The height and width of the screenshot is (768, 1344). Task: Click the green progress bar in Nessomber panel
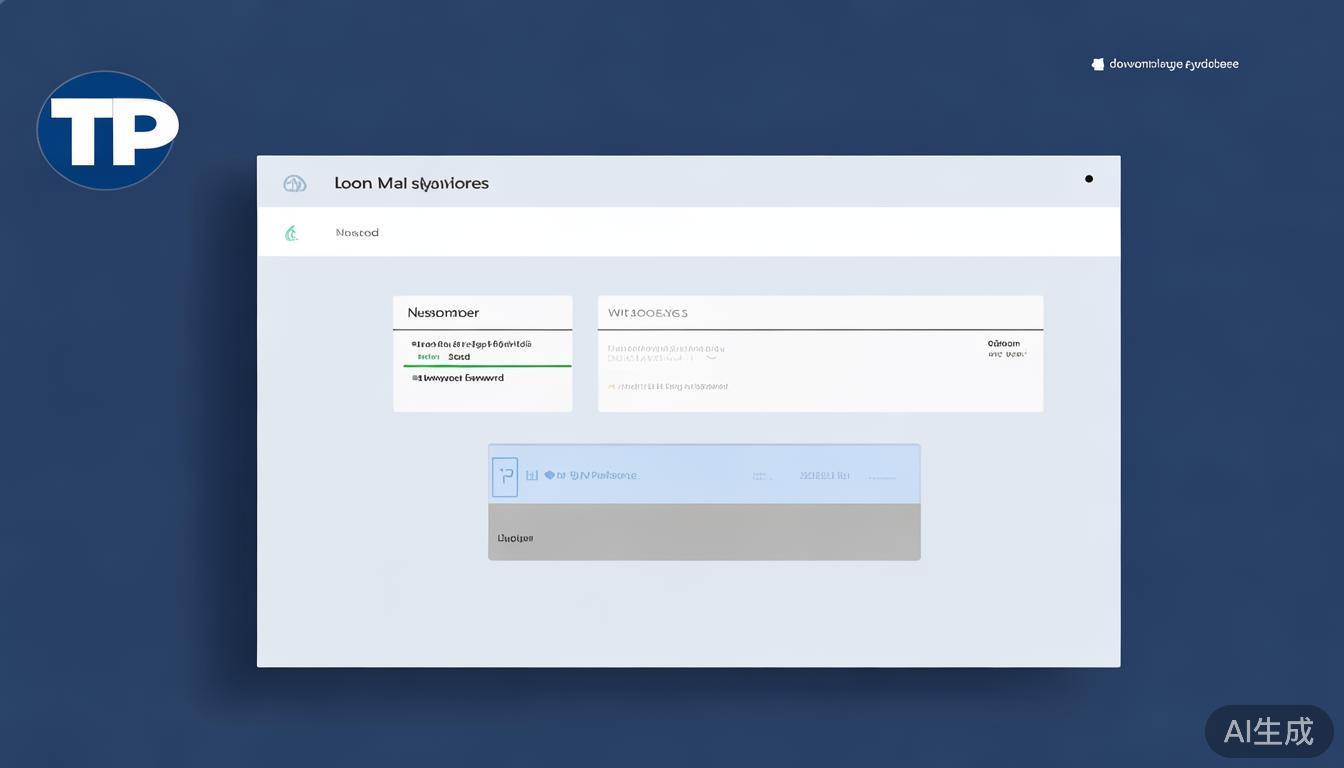click(x=487, y=366)
